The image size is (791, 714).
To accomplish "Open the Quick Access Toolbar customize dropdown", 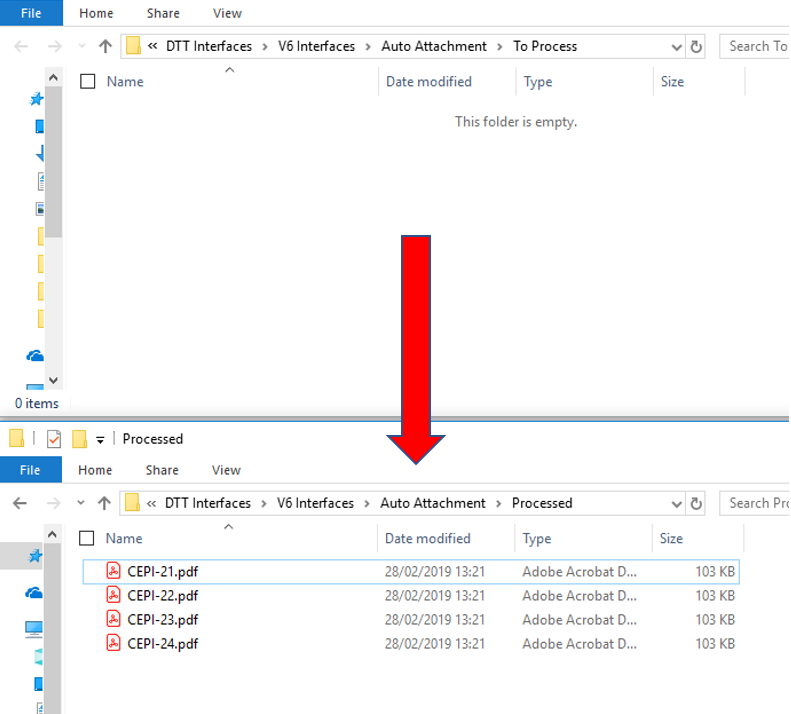I will coord(100,440).
